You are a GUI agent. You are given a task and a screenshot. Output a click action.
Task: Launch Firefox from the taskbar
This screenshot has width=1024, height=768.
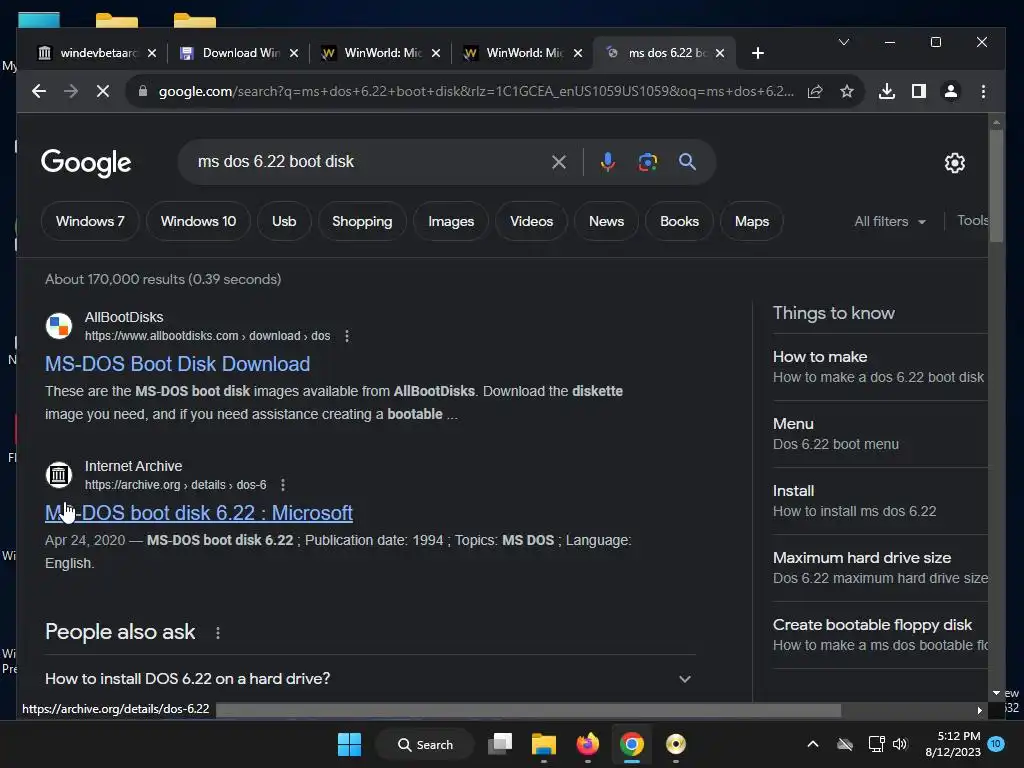pos(588,744)
